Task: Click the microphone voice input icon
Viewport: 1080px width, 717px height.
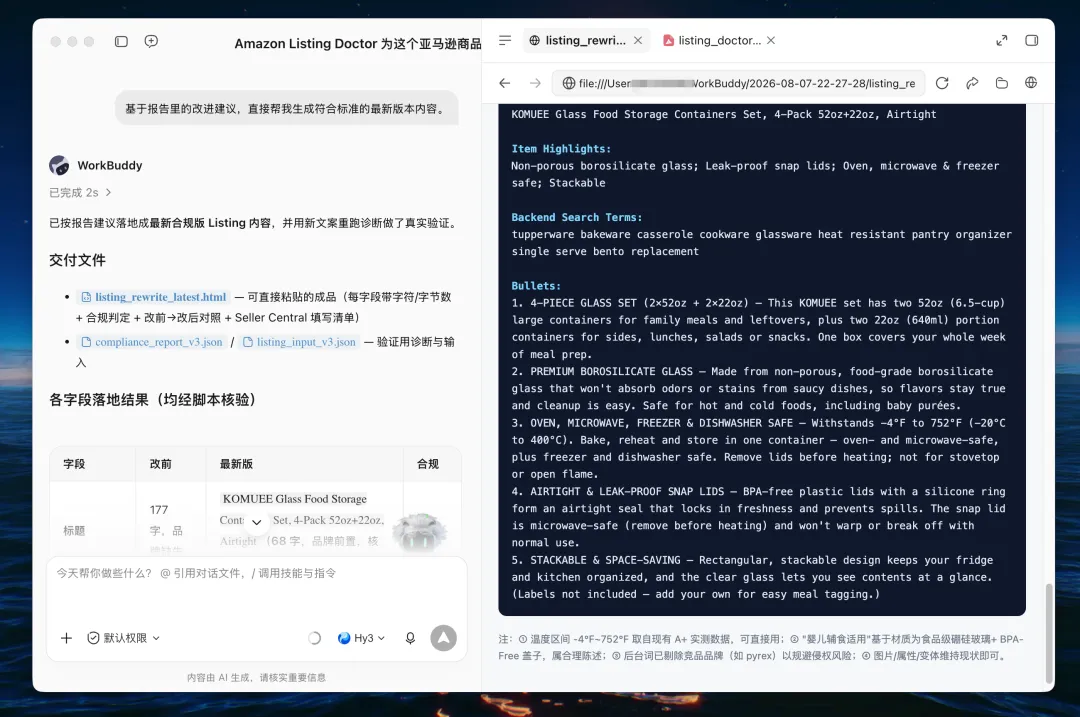Action: 410,638
